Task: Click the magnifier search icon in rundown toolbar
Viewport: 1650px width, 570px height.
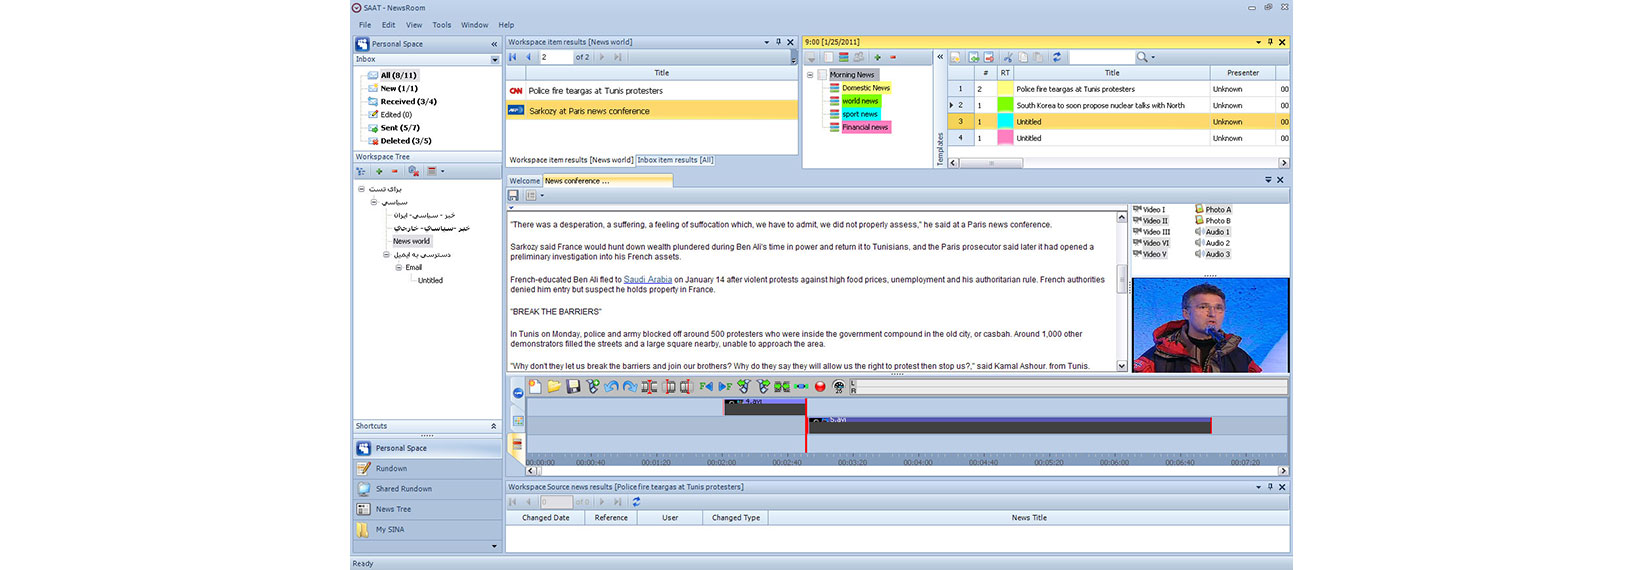Action: (1142, 58)
